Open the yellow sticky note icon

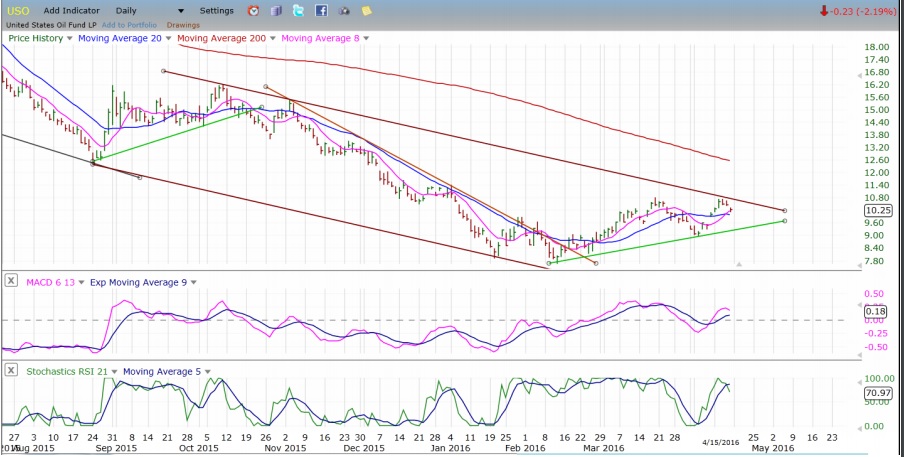pyautogui.click(x=367, y=11)
